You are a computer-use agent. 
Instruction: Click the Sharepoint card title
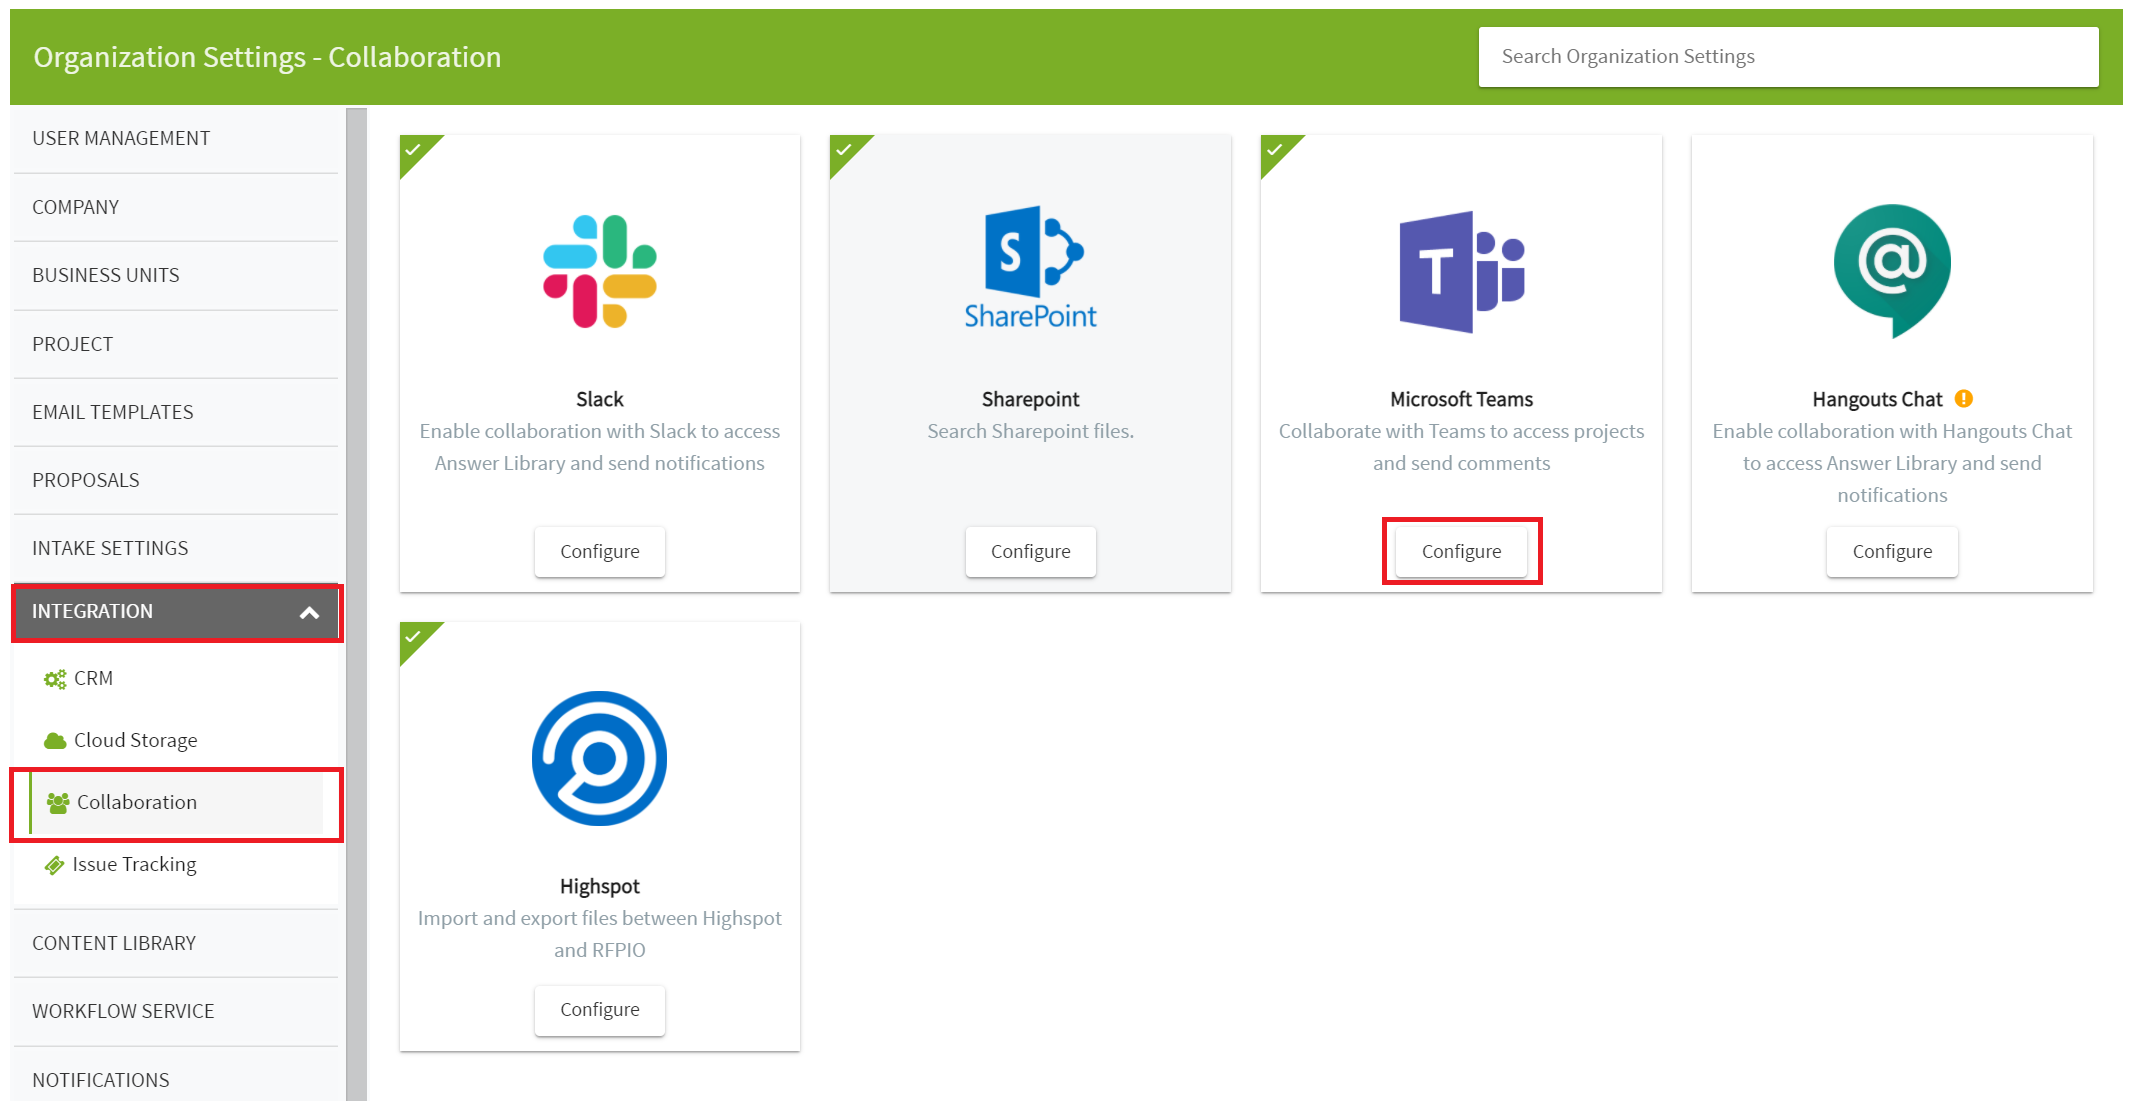click(x=1030, y=399)
